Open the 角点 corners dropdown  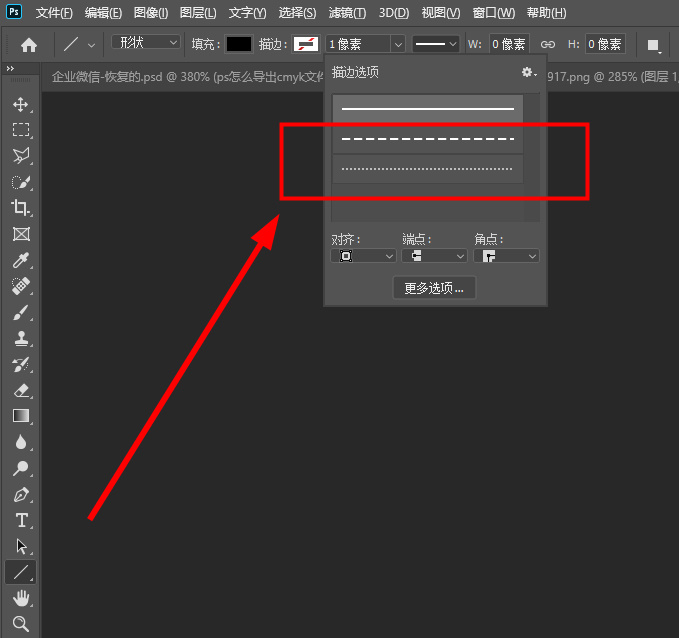pos(506,256)
